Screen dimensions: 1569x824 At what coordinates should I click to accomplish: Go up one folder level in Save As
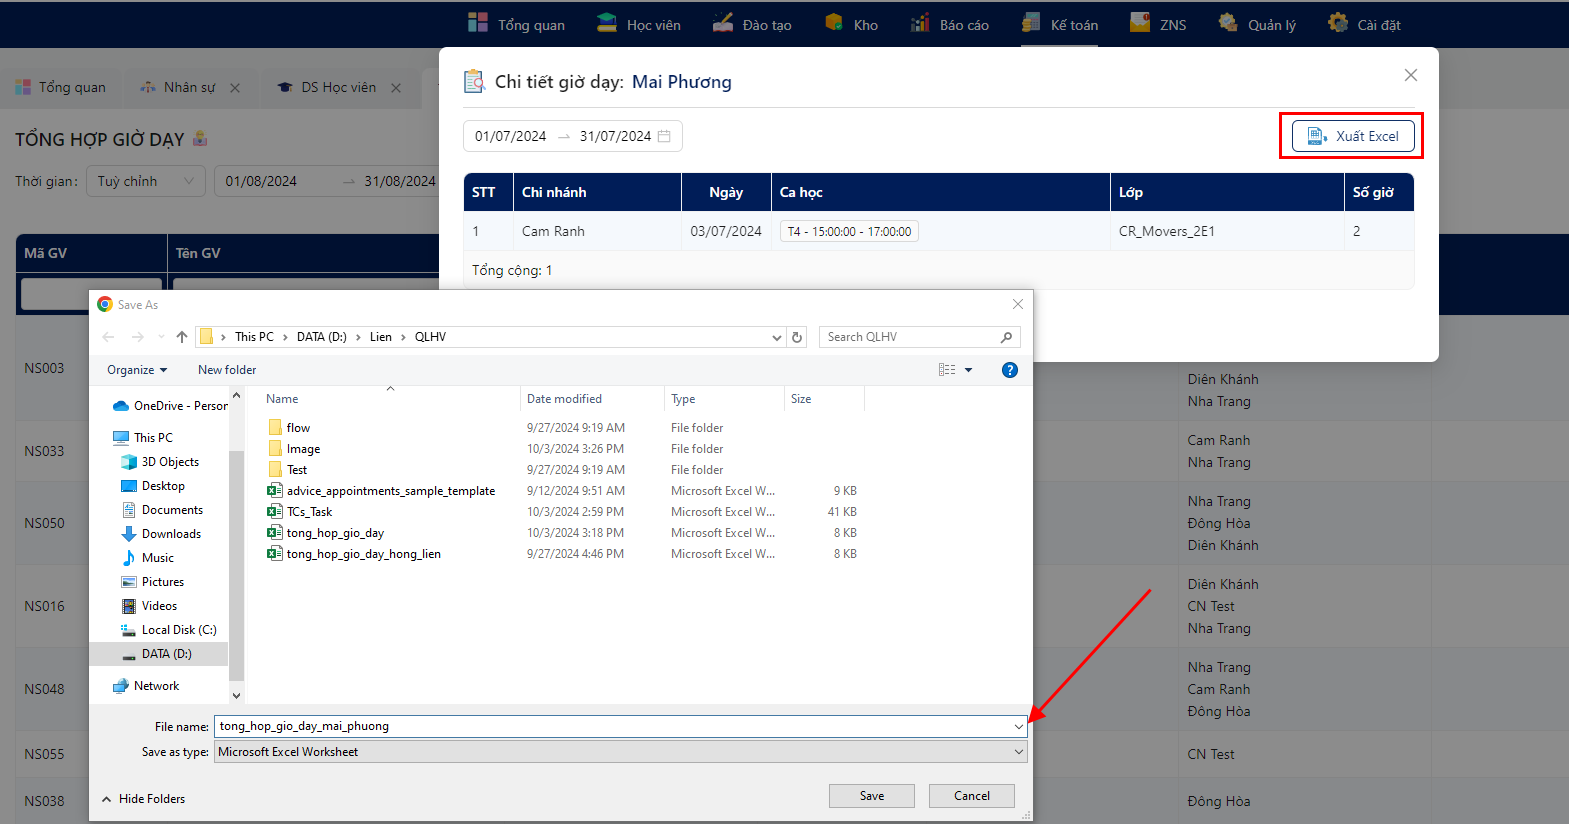click(x=181, y=337)
